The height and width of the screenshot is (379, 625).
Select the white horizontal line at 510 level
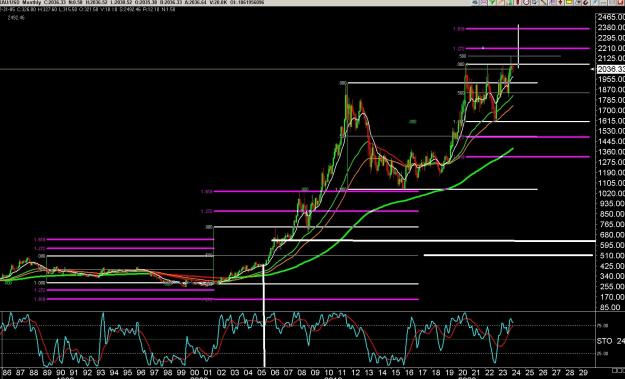click(x=508, y=255)
